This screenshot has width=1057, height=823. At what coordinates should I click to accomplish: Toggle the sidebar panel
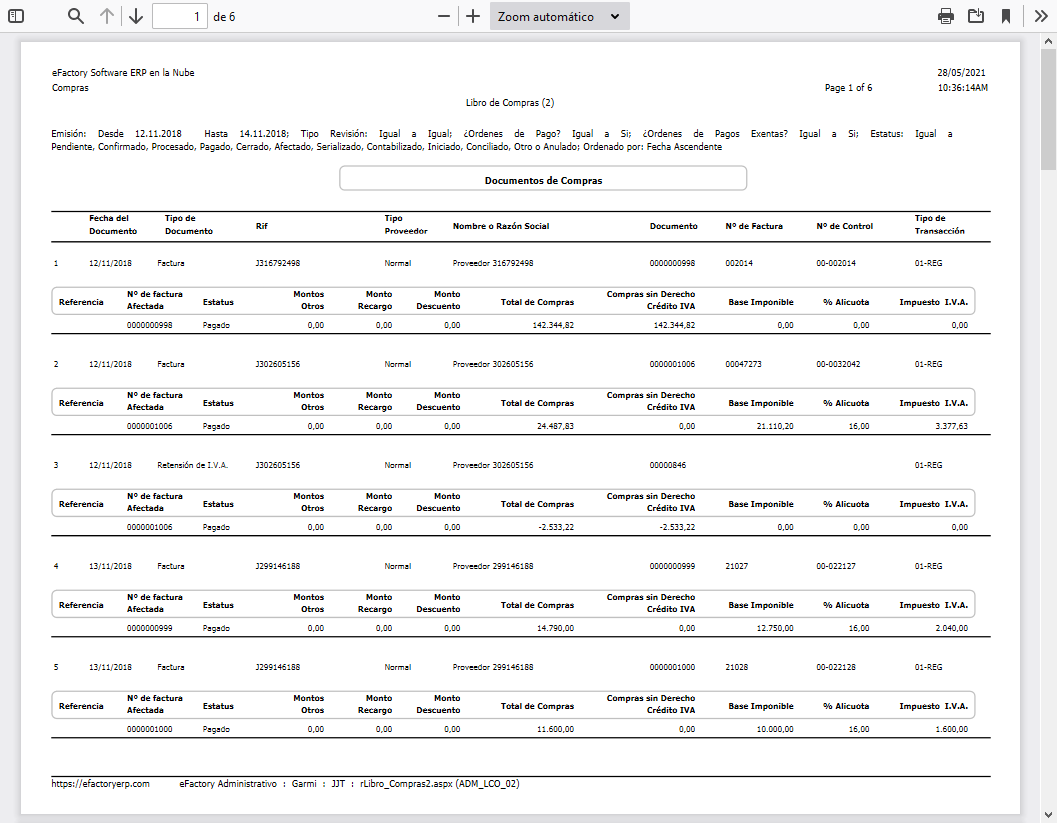[15, 16]
